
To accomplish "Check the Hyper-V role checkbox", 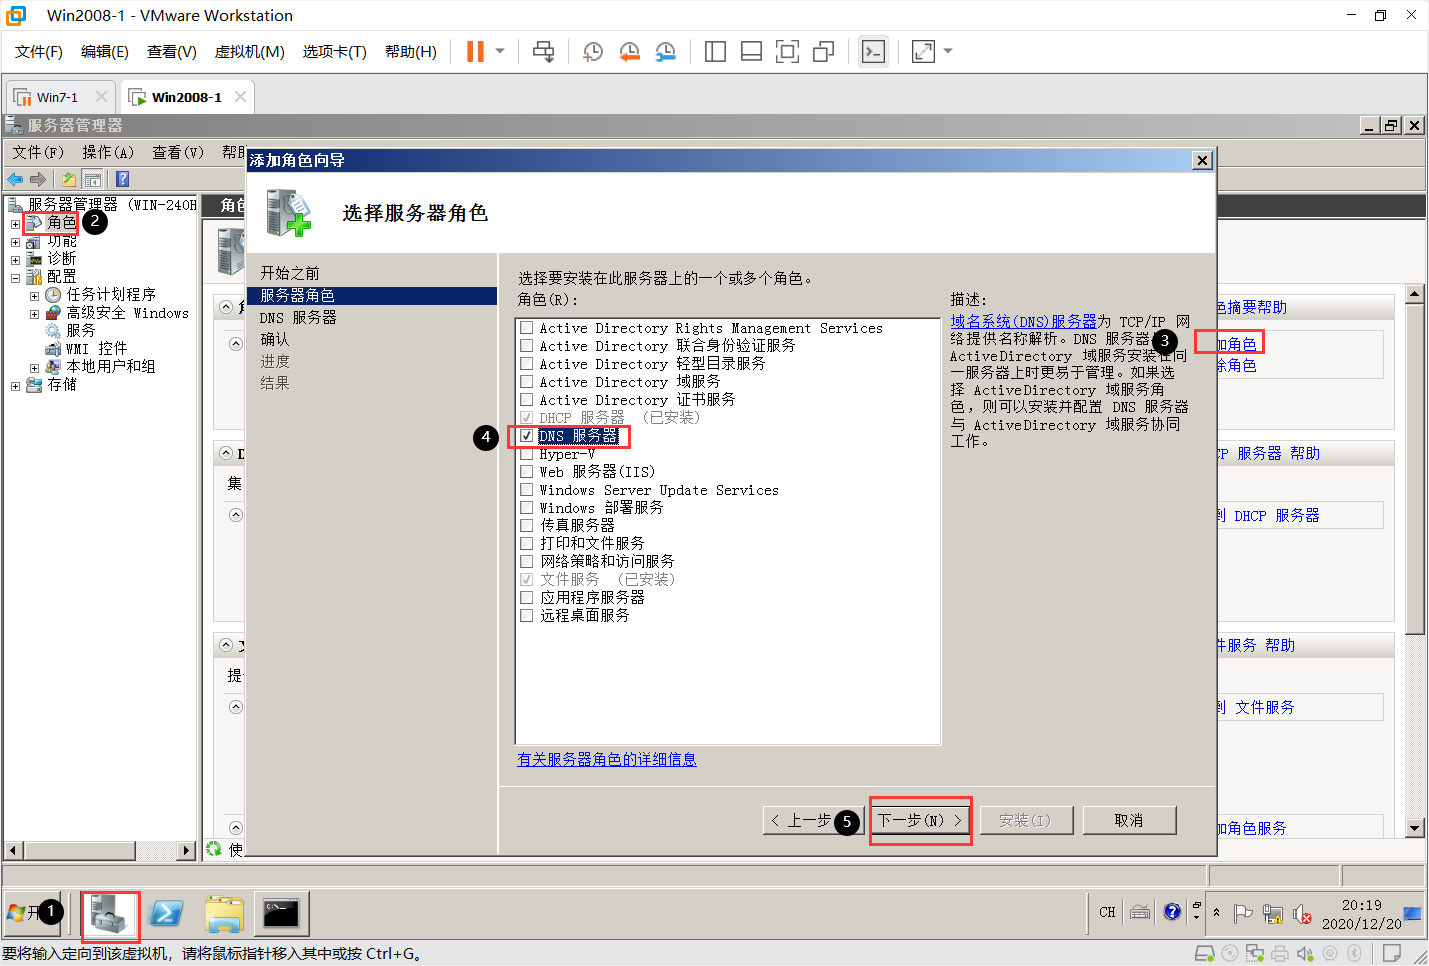I will pyautogui.click(x=527, y=454).
